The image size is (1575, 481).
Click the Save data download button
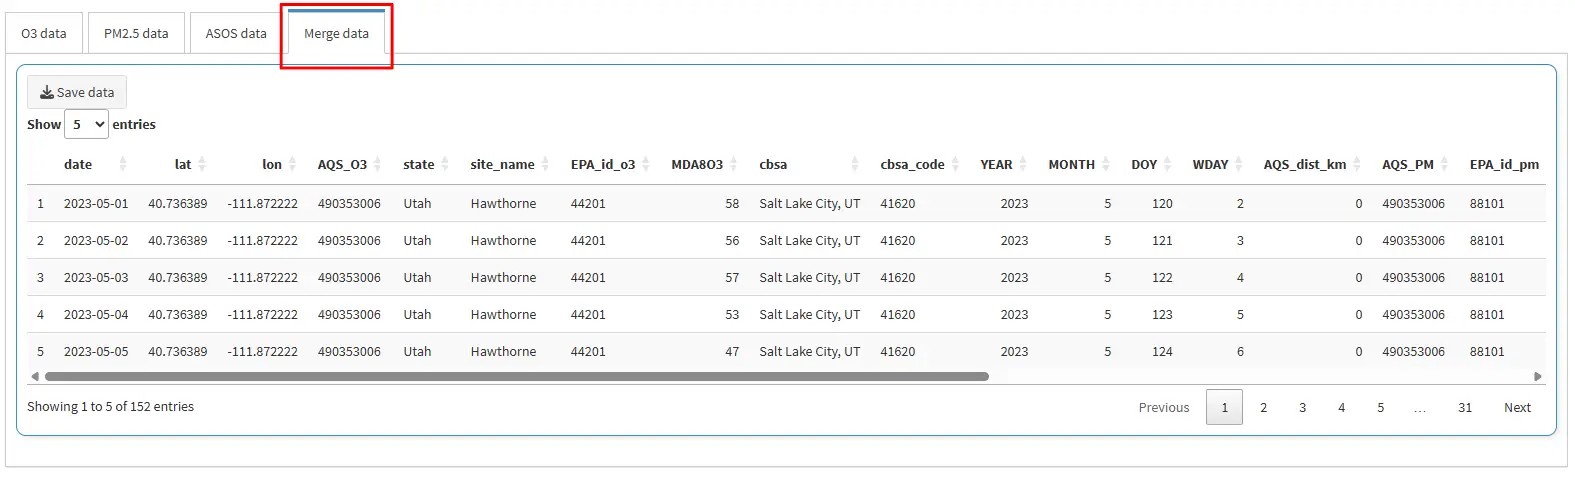[x=77, y=92]
